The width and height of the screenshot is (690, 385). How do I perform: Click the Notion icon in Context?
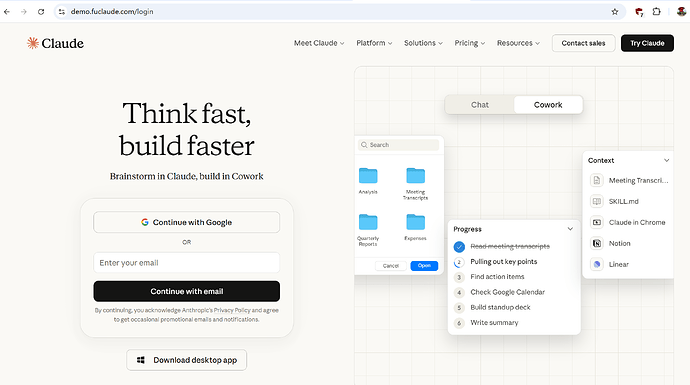coord(597,243)
